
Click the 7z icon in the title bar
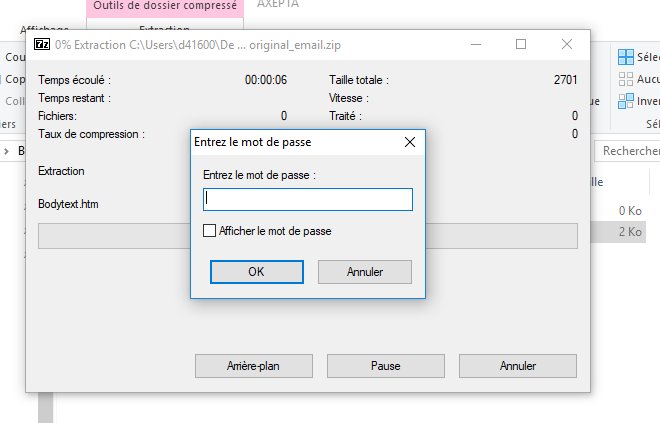point(42,45)
